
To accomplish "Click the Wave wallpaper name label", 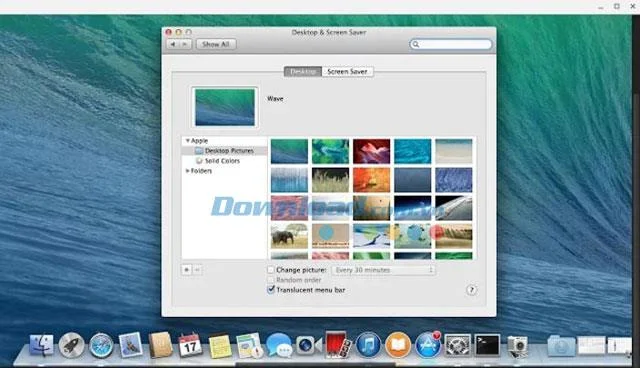I will [x=275, y=99].
